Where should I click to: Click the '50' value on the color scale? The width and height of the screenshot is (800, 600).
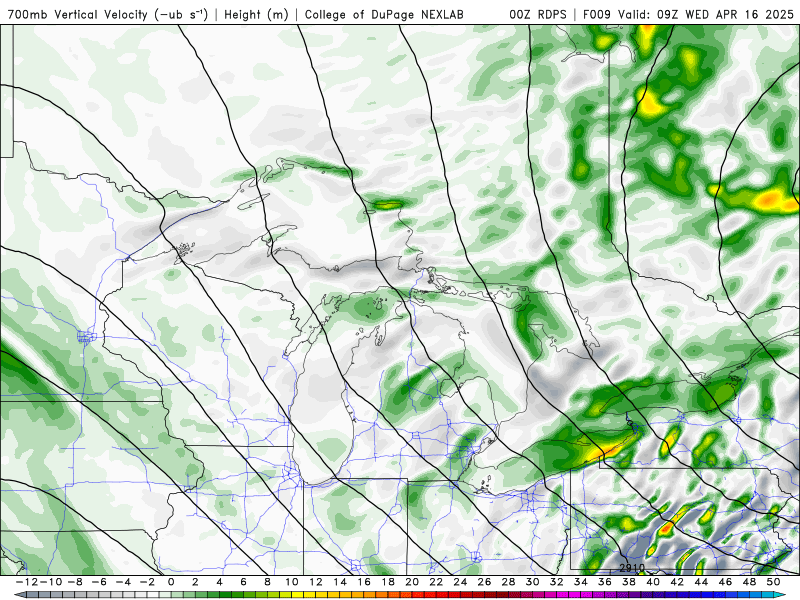(x=773, y=582)
